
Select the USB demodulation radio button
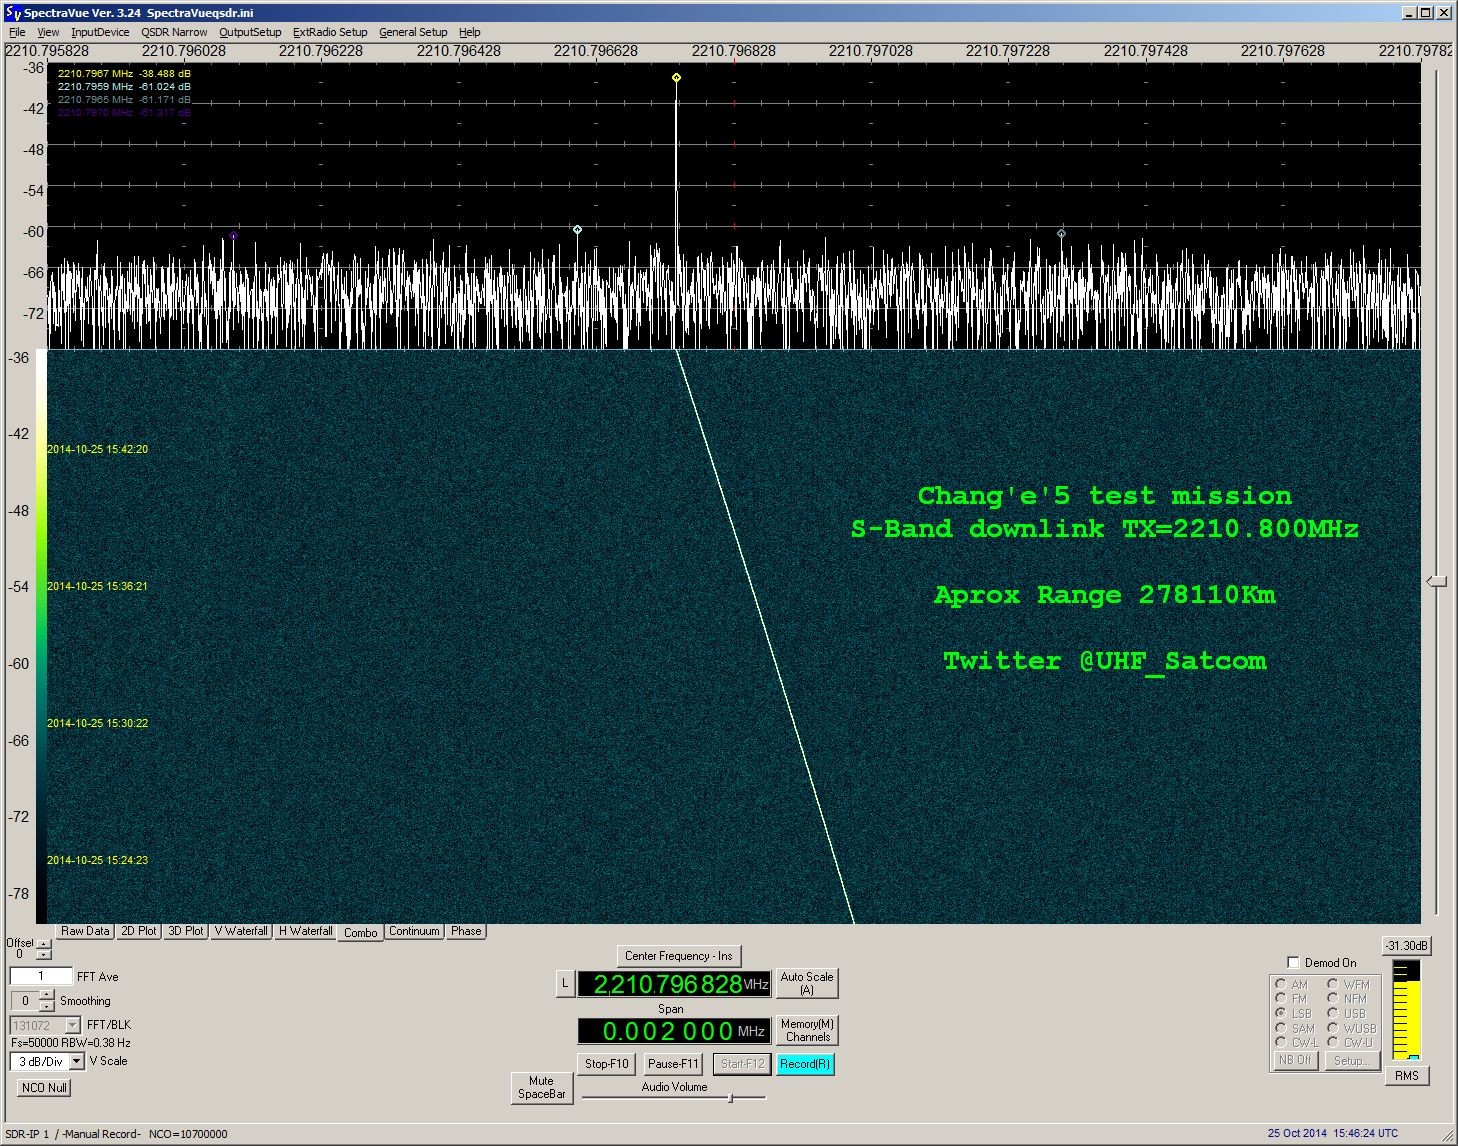(x=1333, y=1013)
